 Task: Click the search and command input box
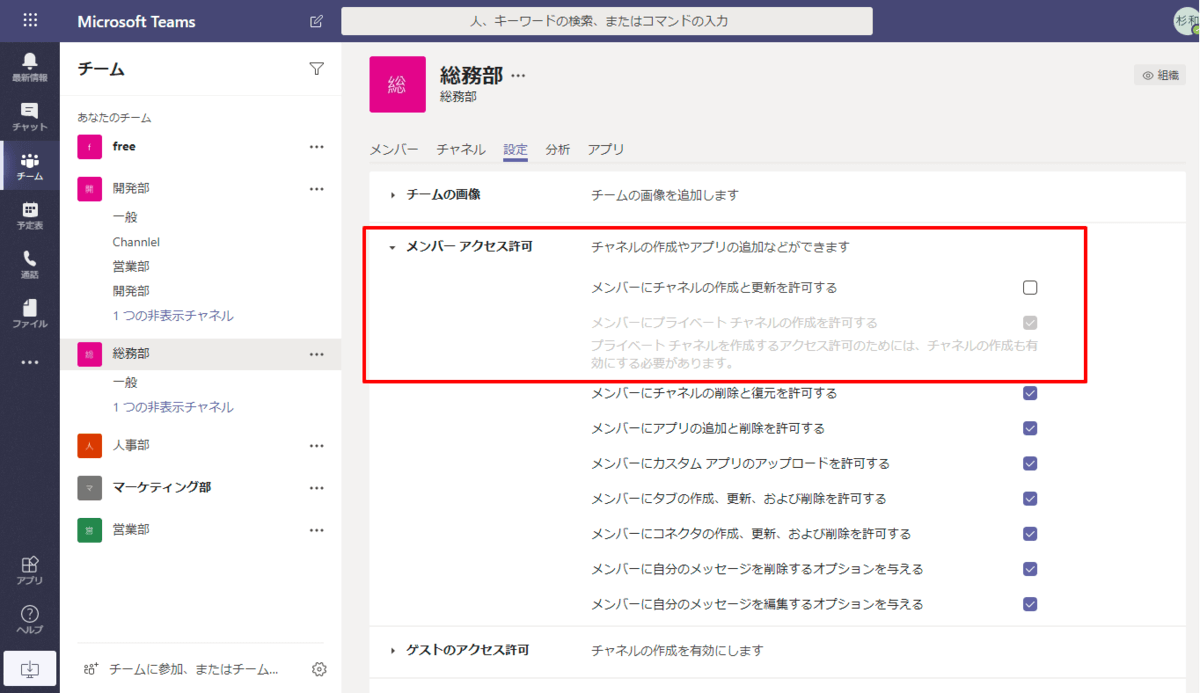pos(606,21)
